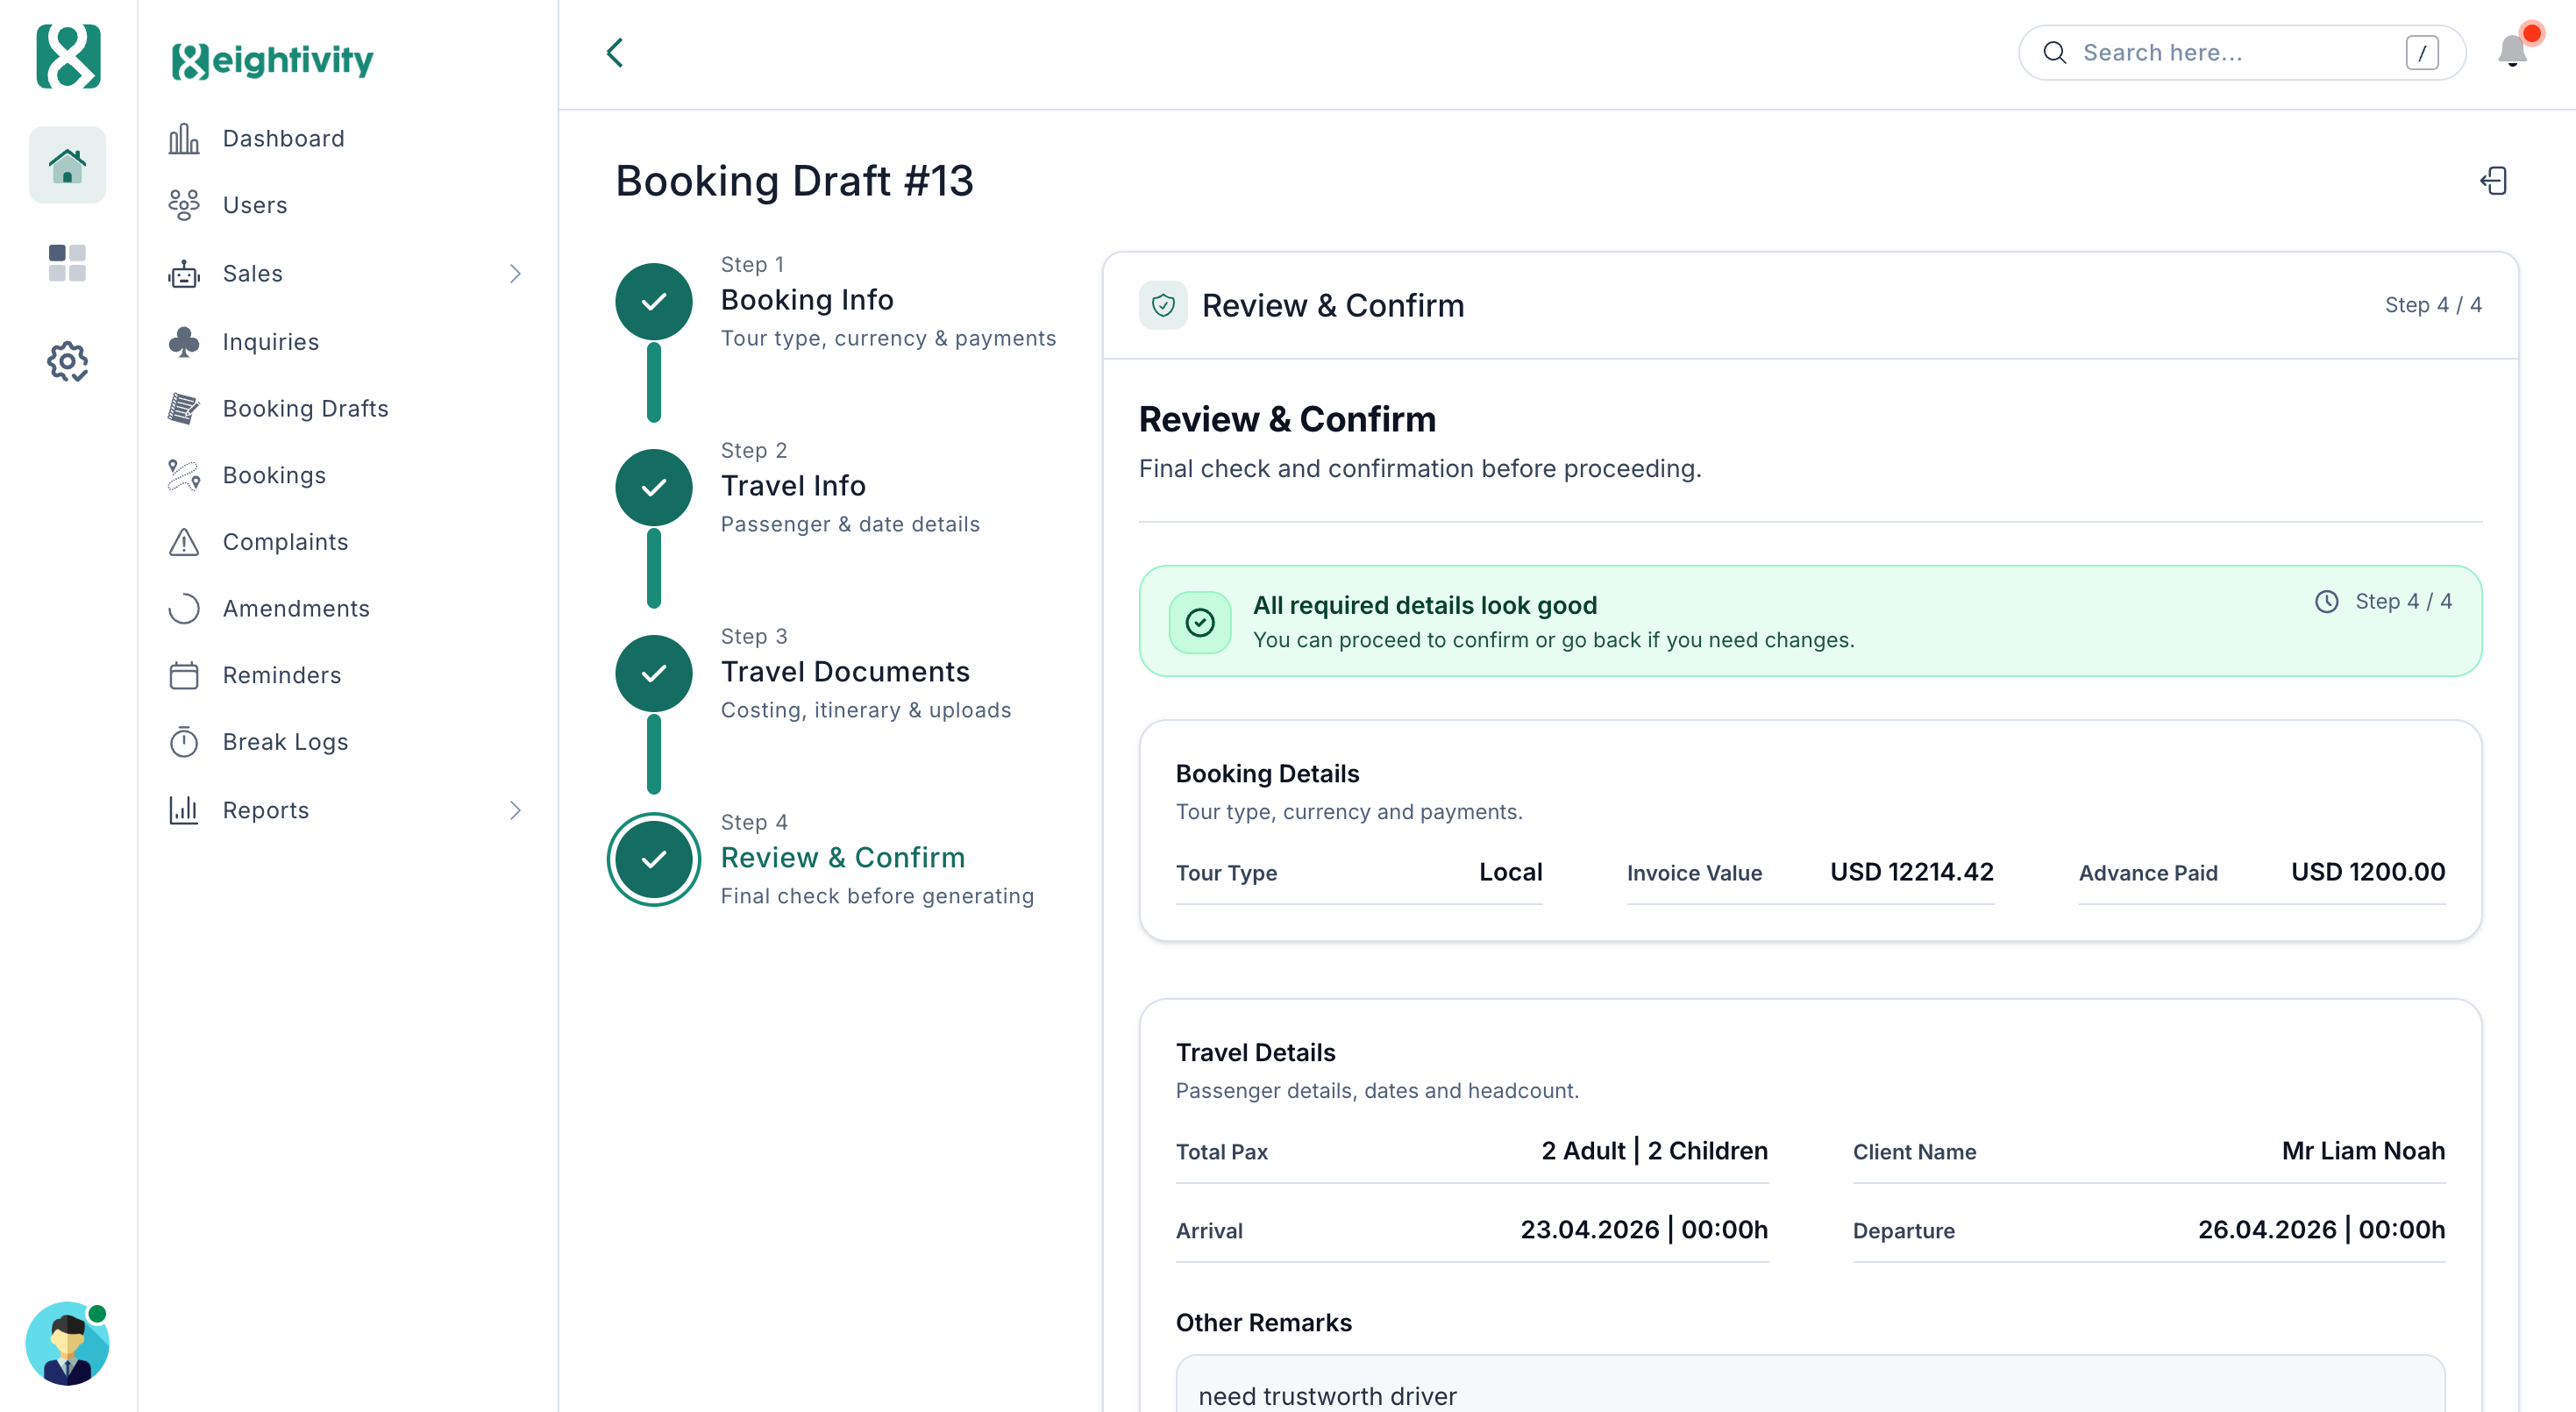Click Departure '26.04.2026 | 00:00h'
The height and width of the screenshot is (1412, 2576).
[x=2320, y=1230]
